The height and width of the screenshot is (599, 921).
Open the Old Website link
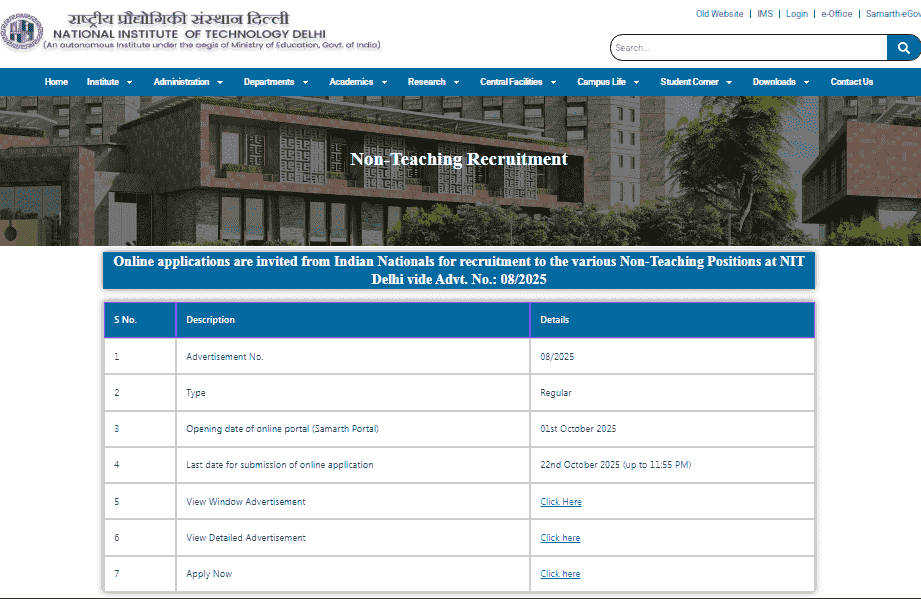tap(719, 14)
